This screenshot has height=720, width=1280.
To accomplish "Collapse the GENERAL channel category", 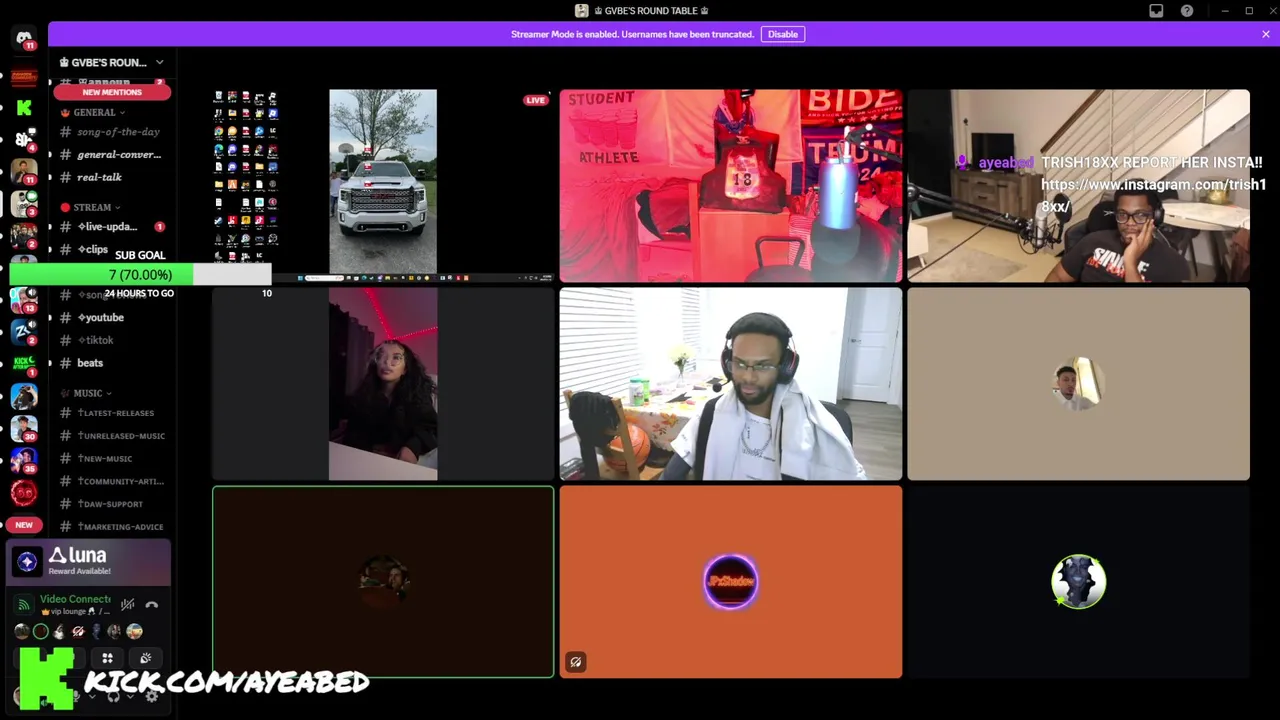I will pos(93,113).
